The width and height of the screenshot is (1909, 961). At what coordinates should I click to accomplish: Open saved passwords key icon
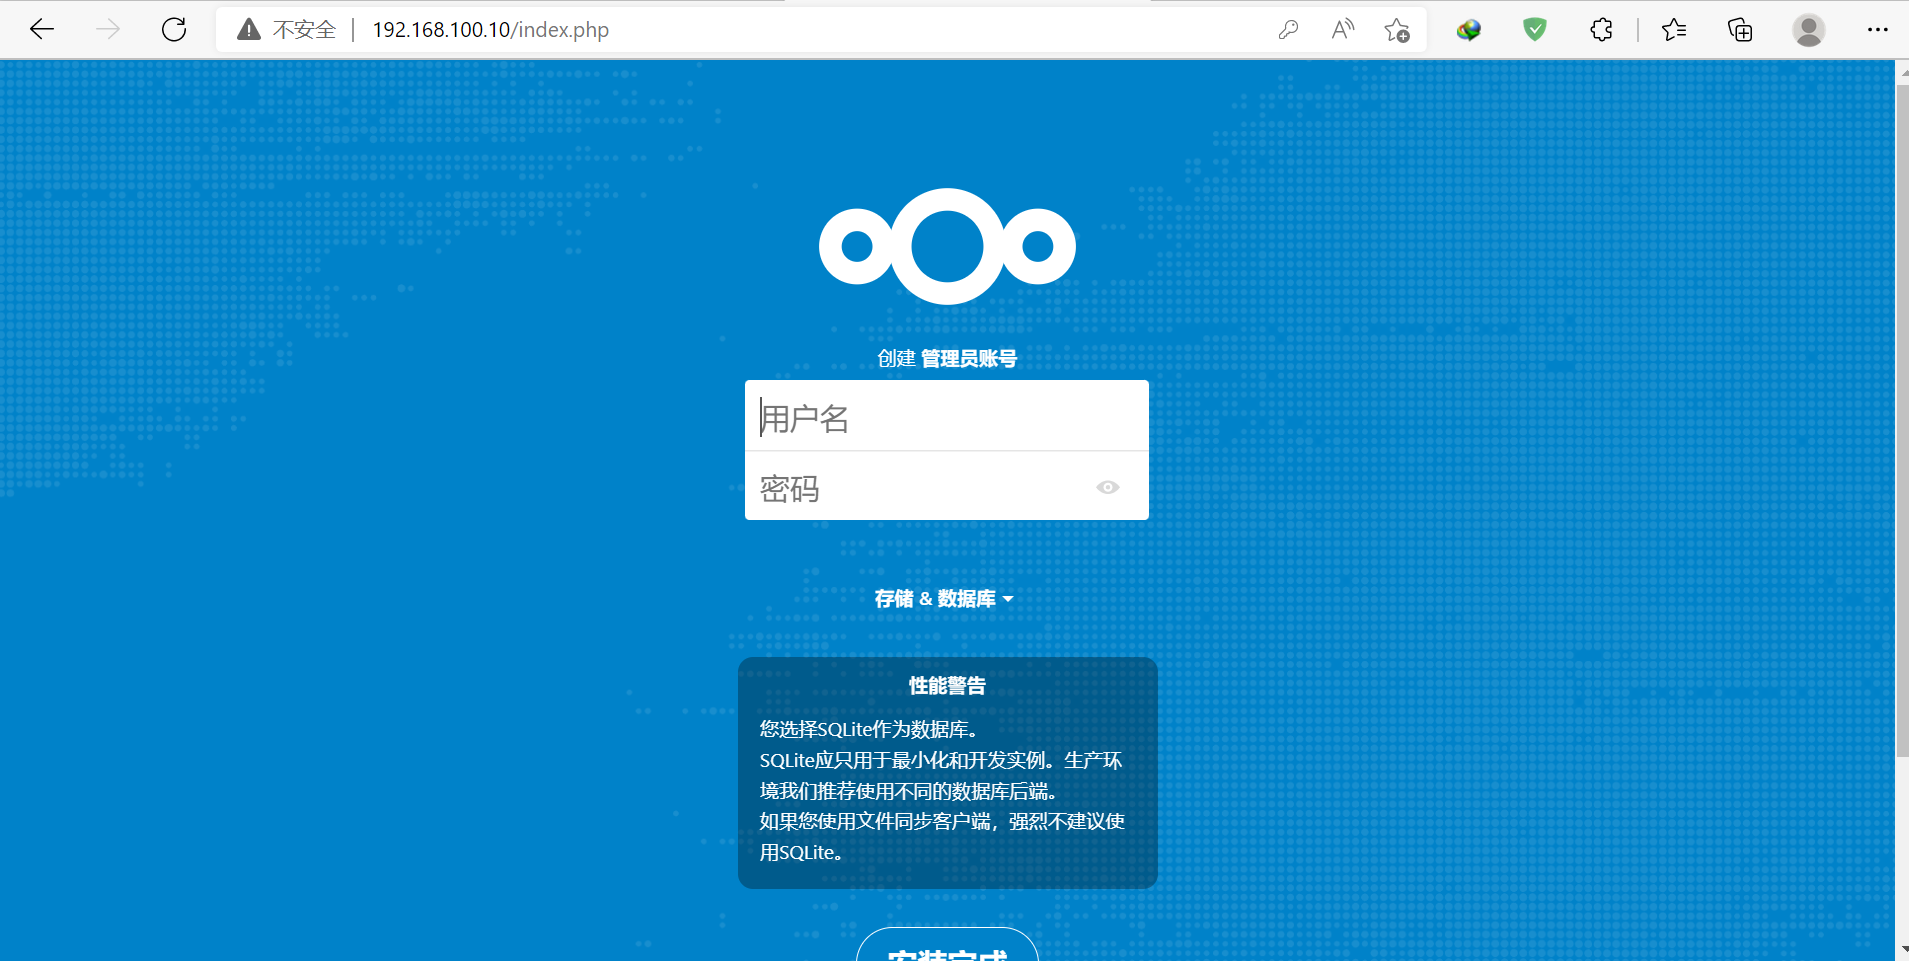pos(1288,30)
